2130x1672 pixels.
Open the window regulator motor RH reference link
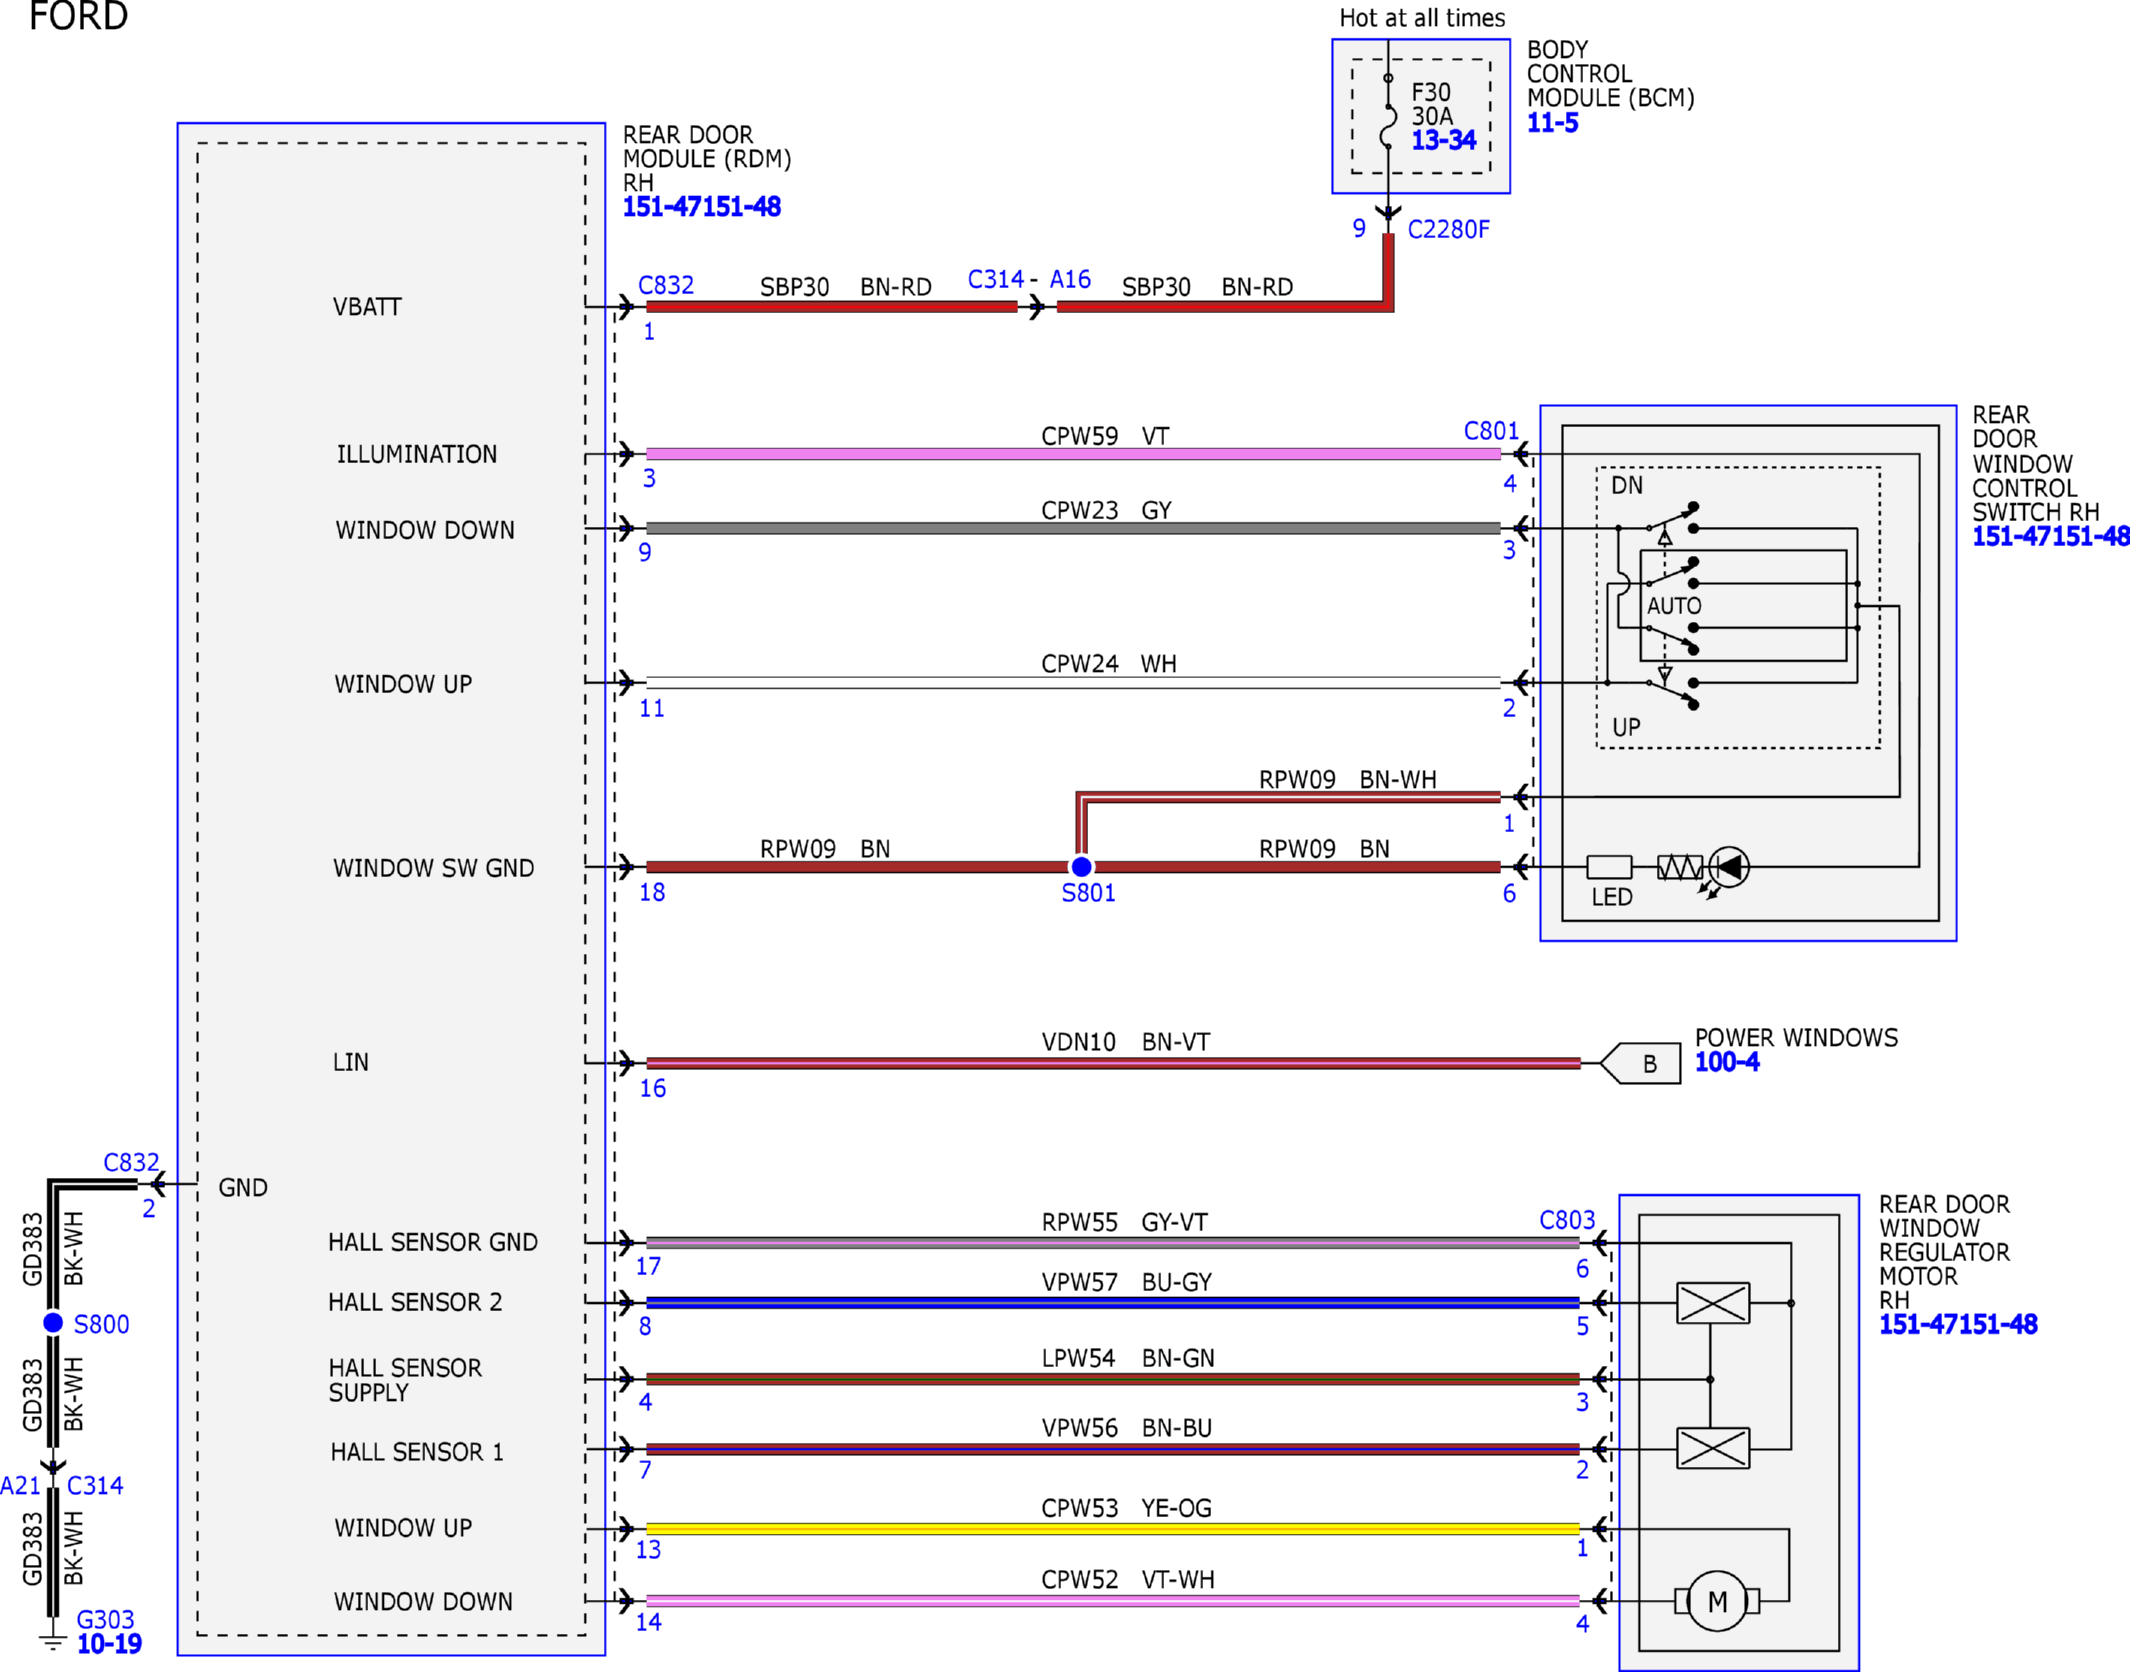[1958, 1325]
